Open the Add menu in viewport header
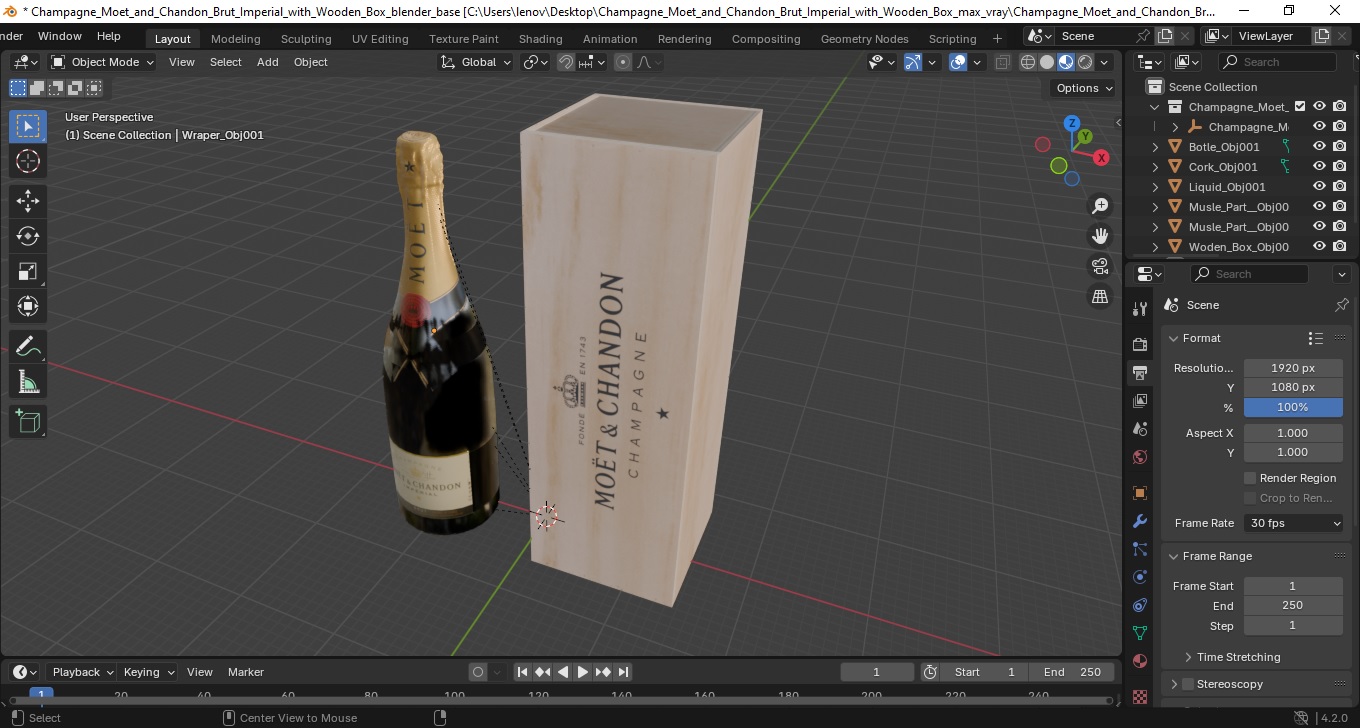Viewport: 1360px width, 728px height. point(268,62)
